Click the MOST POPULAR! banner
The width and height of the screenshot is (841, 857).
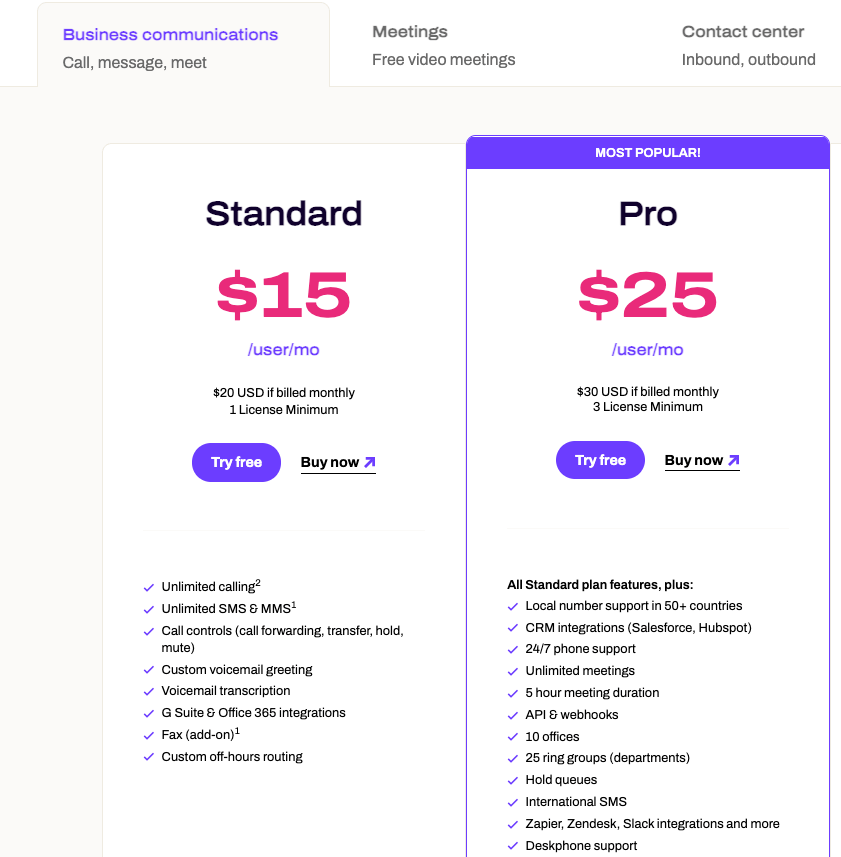(647, 152)
